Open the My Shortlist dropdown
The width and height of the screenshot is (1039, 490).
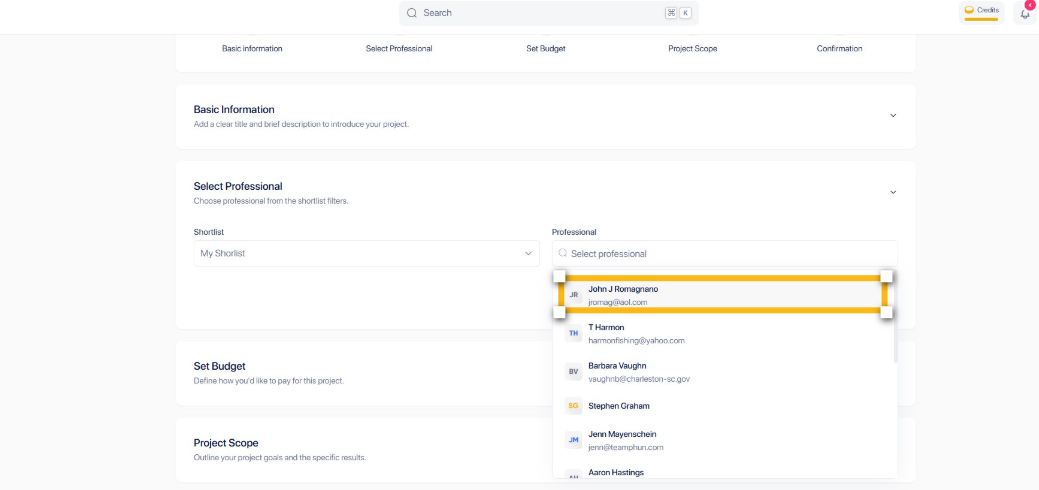366,254
